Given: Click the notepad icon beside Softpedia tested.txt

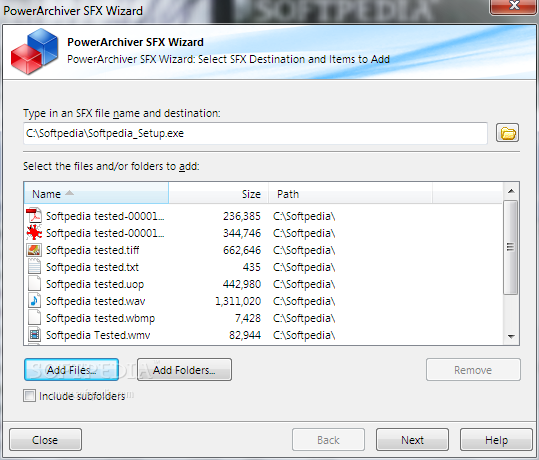Looking at the screenshot, I should (x=34, y=267).
